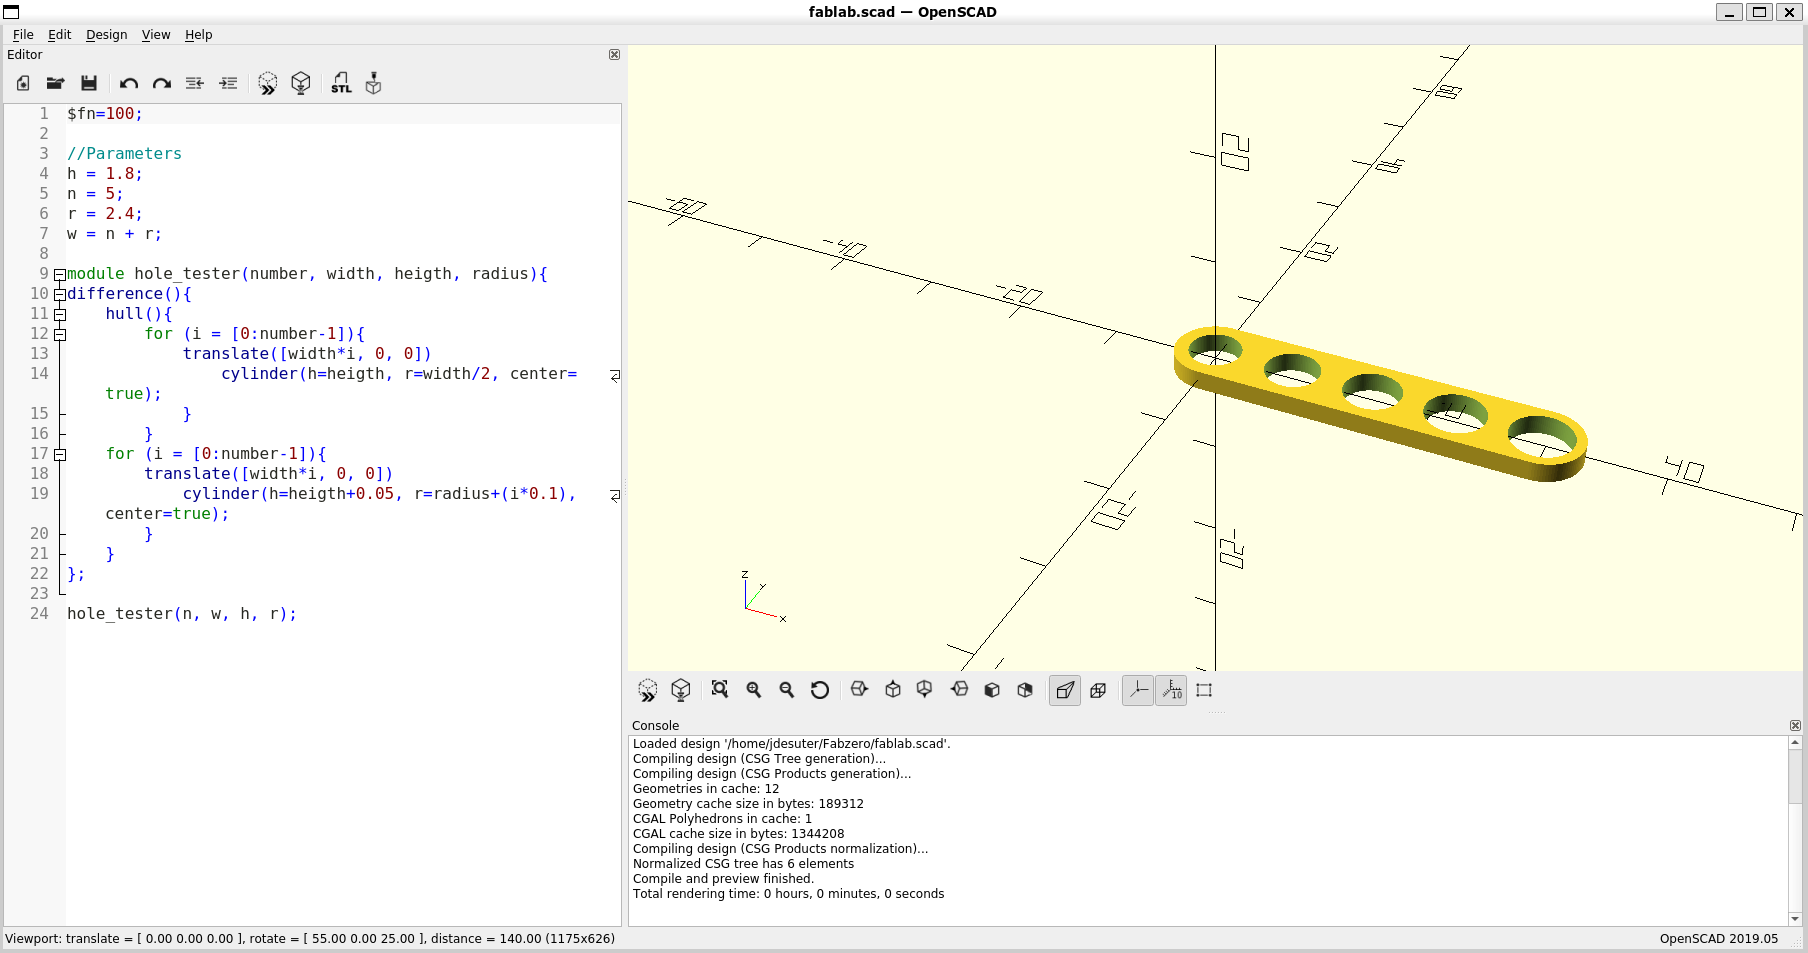1808x953 pixels.
Task: Redo the last edit
Action: 162,83
